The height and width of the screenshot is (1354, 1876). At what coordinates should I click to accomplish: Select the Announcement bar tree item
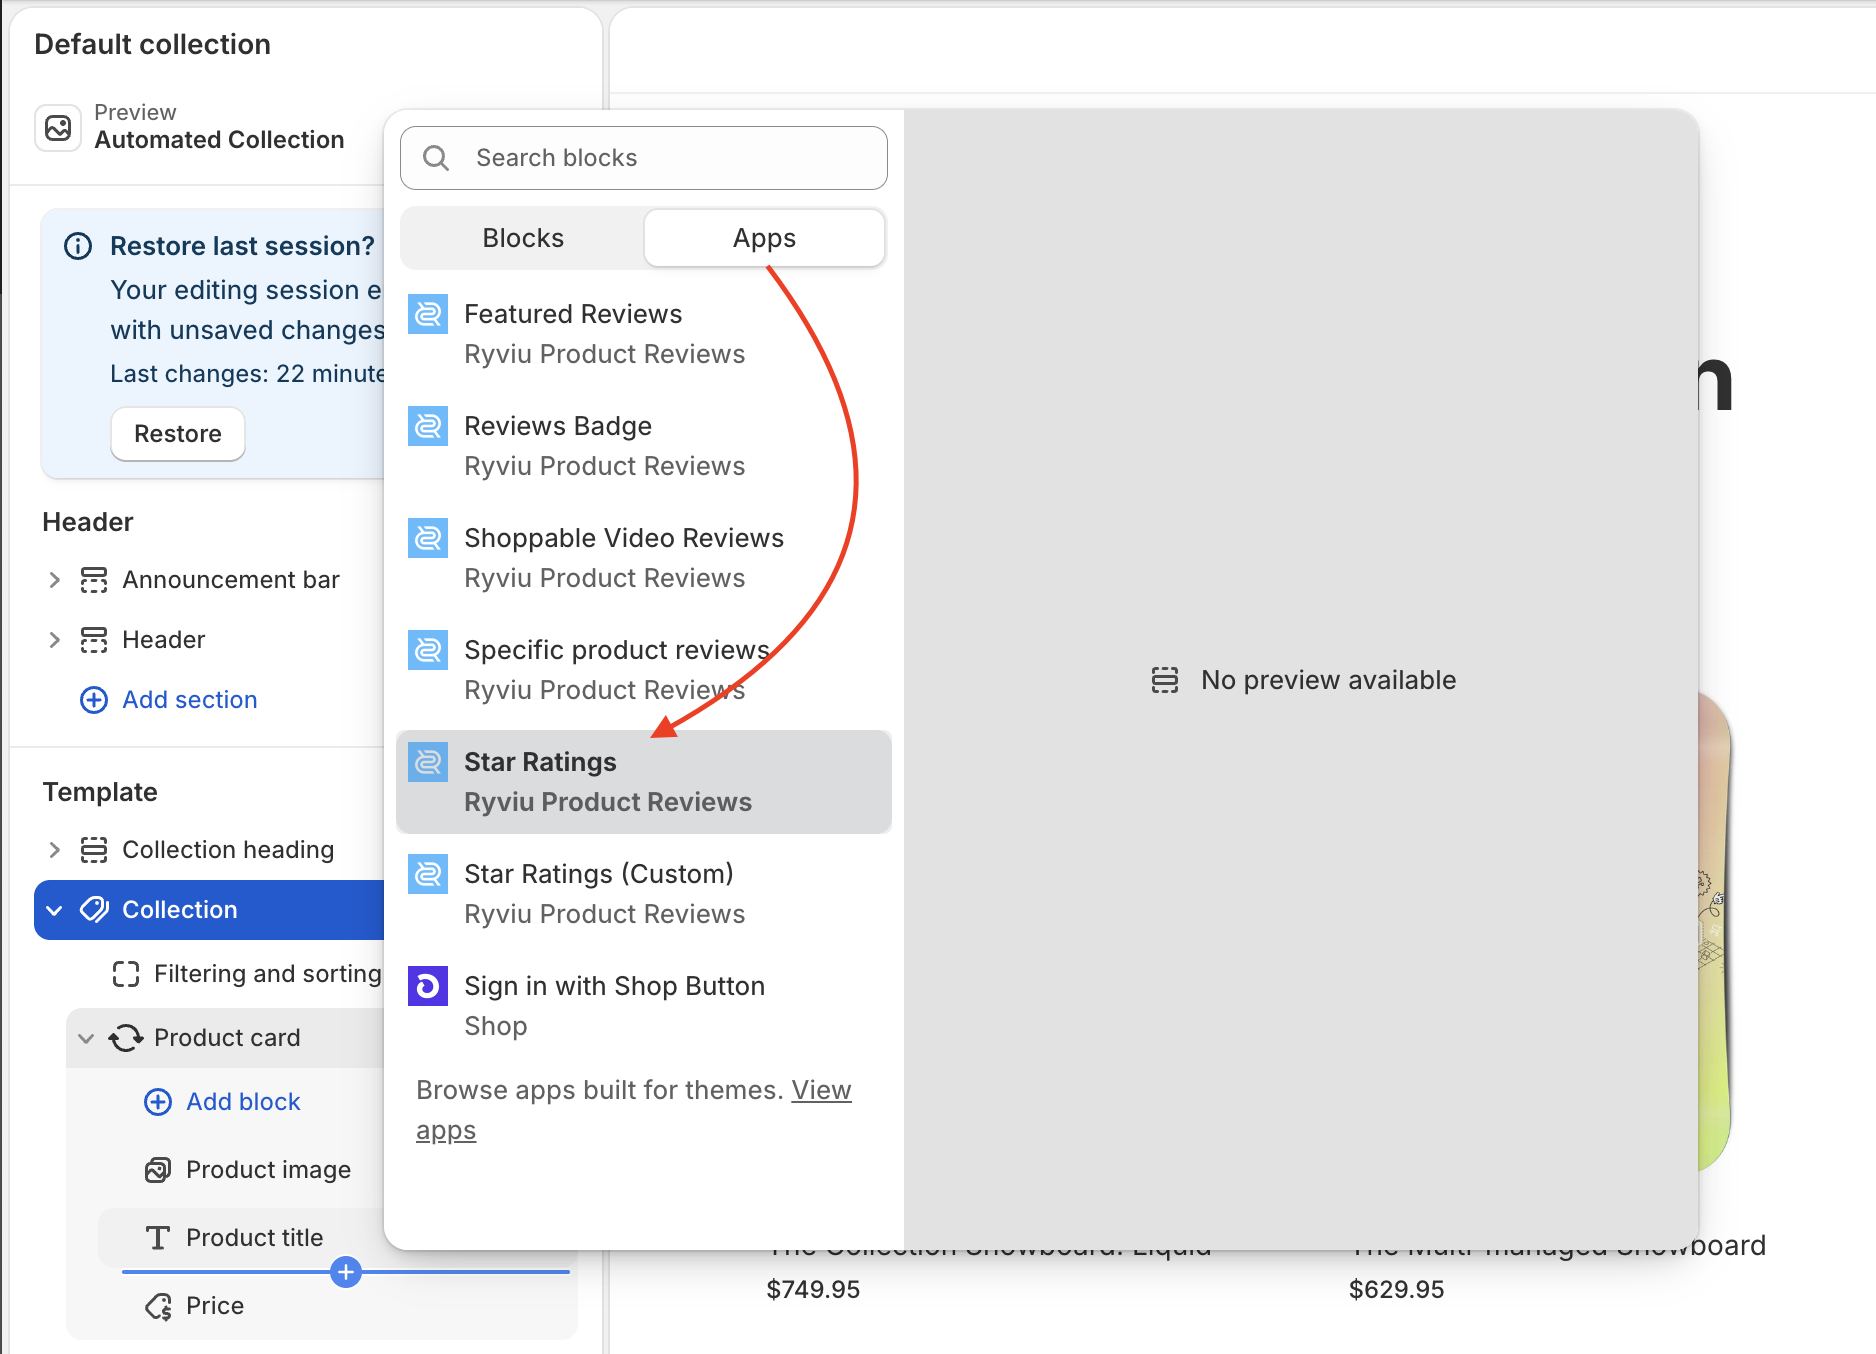click(x=231, y=580)
